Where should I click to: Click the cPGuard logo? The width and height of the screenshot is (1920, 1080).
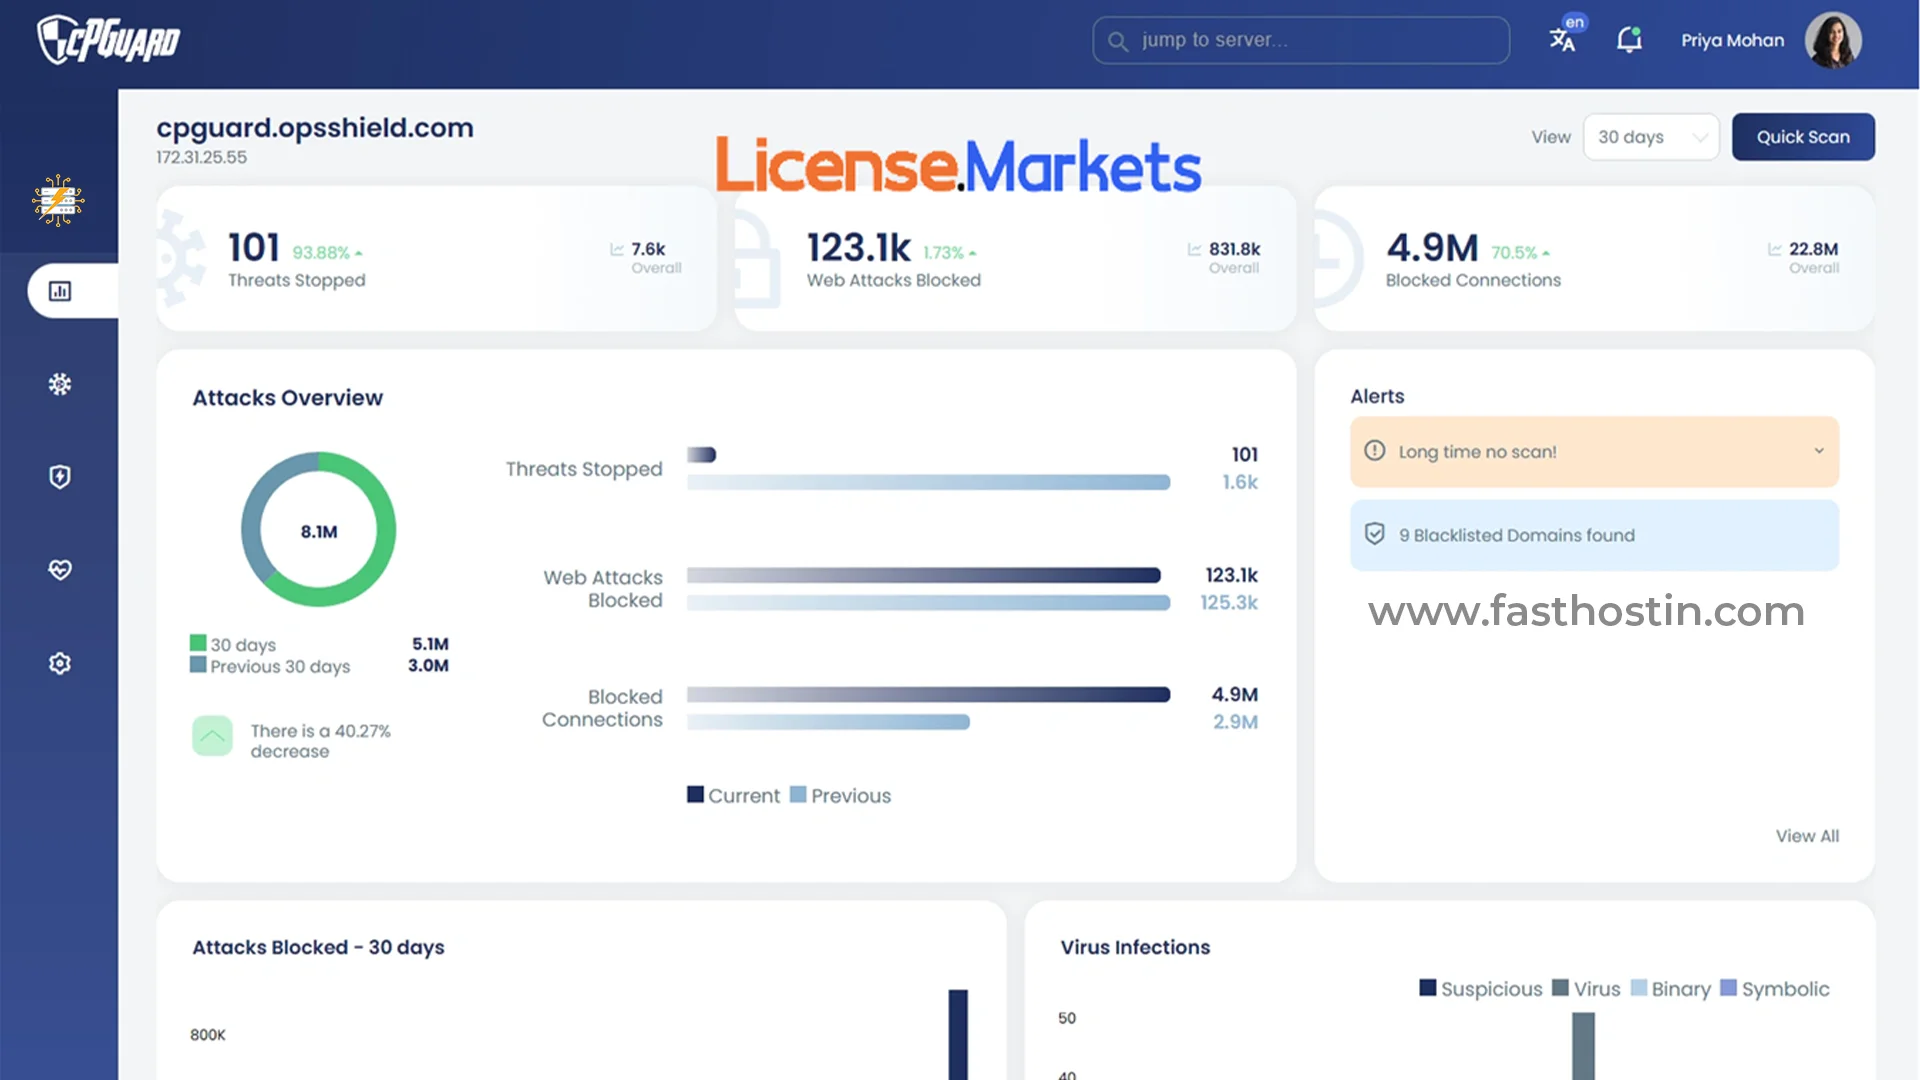[x=108, y=40]
